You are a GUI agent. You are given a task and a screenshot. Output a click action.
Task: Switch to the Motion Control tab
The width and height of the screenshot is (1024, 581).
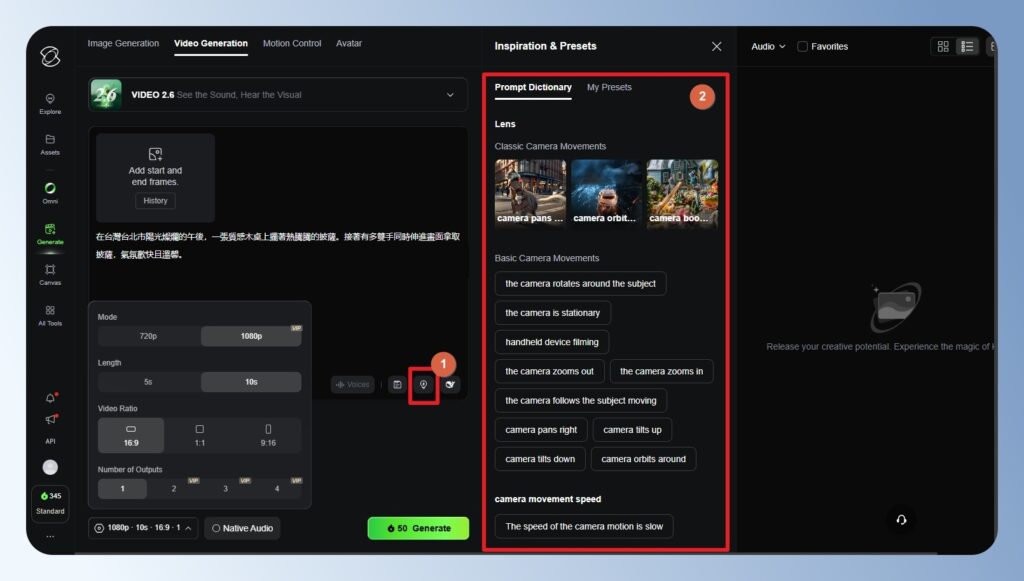(292, 43)
